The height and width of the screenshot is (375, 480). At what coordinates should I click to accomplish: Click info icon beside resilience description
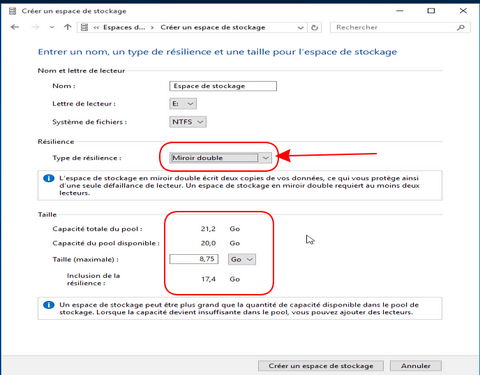point(49,178)
